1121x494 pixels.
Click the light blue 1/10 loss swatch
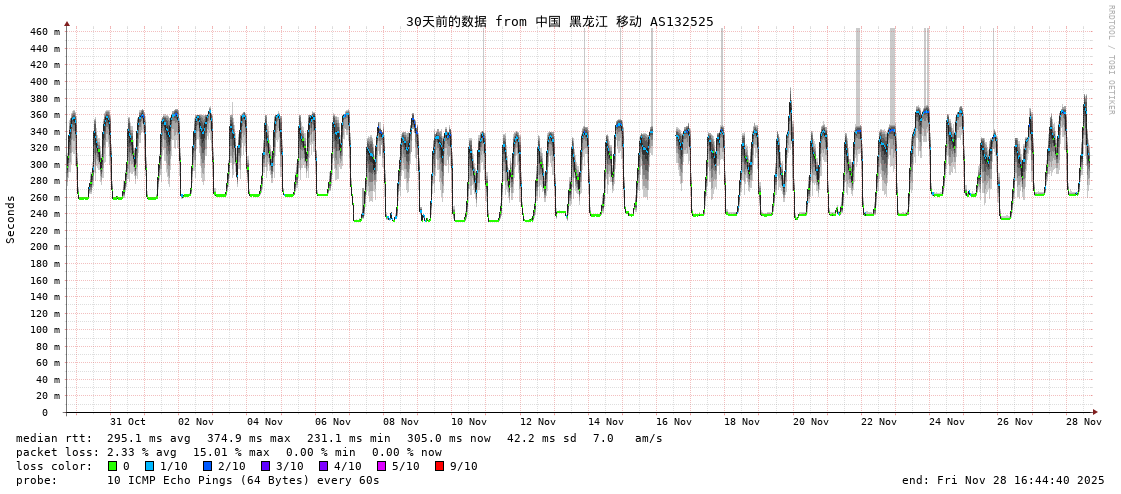pos(150,466)
